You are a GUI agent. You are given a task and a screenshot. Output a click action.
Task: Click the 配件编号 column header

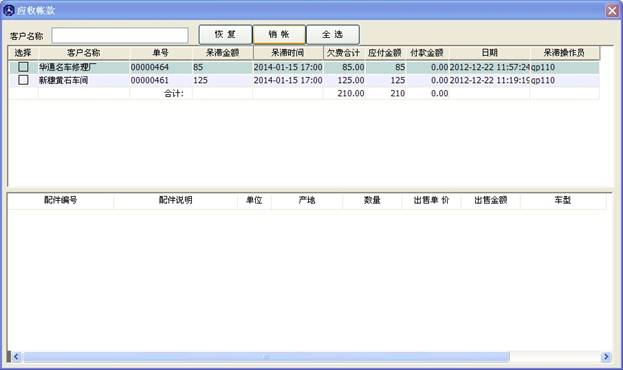(x=60, y=200)
